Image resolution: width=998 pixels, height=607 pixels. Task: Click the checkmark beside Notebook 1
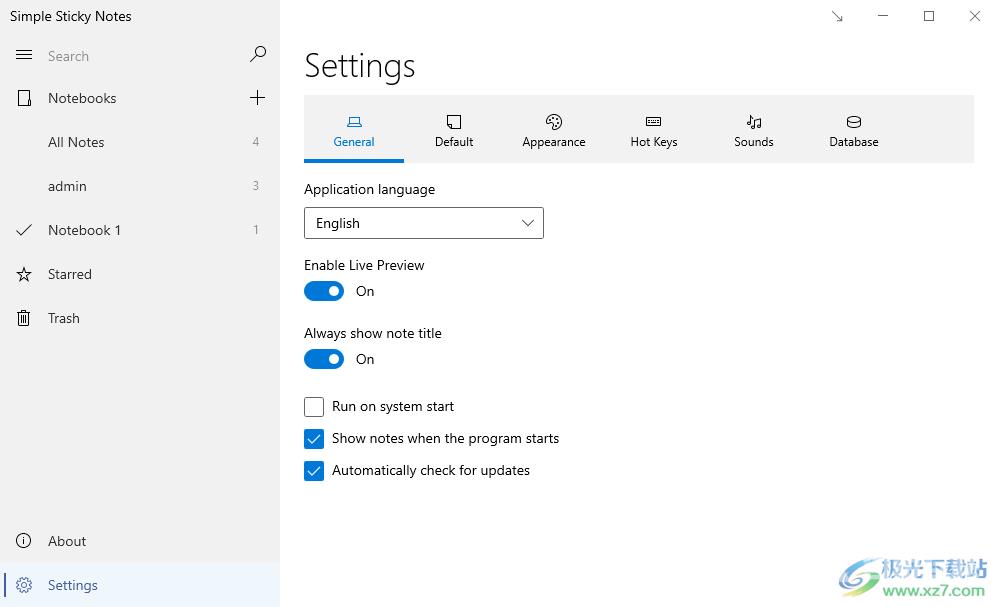pyautogui.click(x=24, y=230)
